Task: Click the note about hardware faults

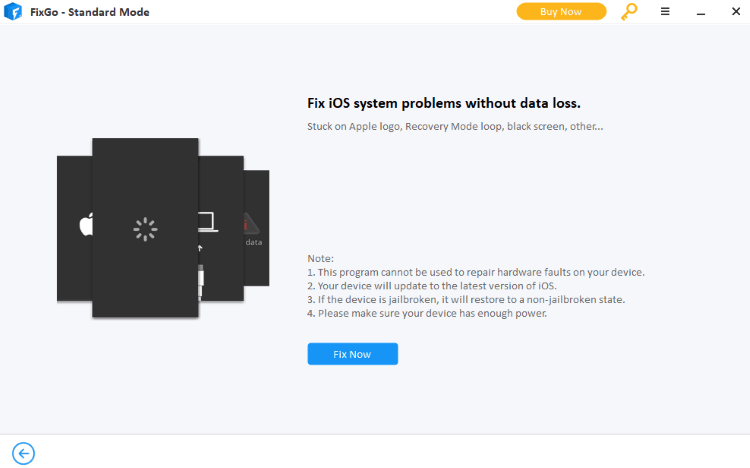Action: [476, 272]
